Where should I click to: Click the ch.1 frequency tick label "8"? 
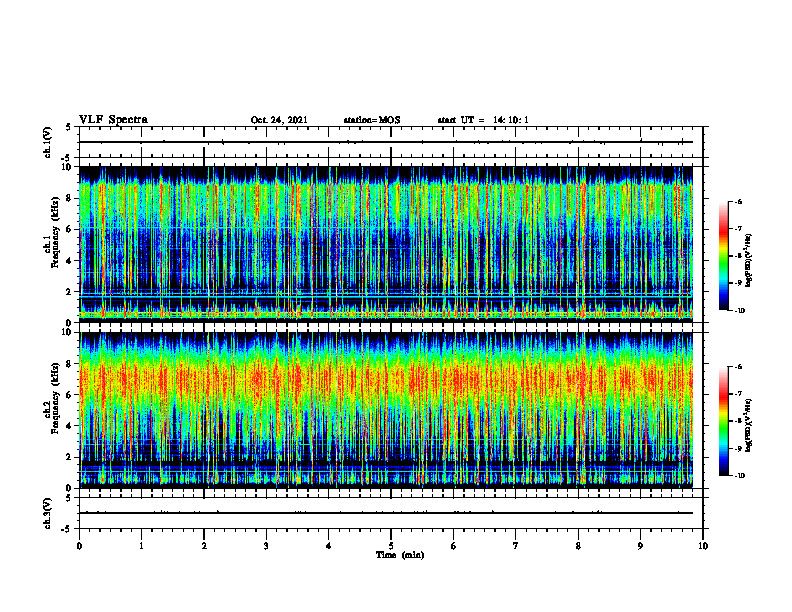69,198
